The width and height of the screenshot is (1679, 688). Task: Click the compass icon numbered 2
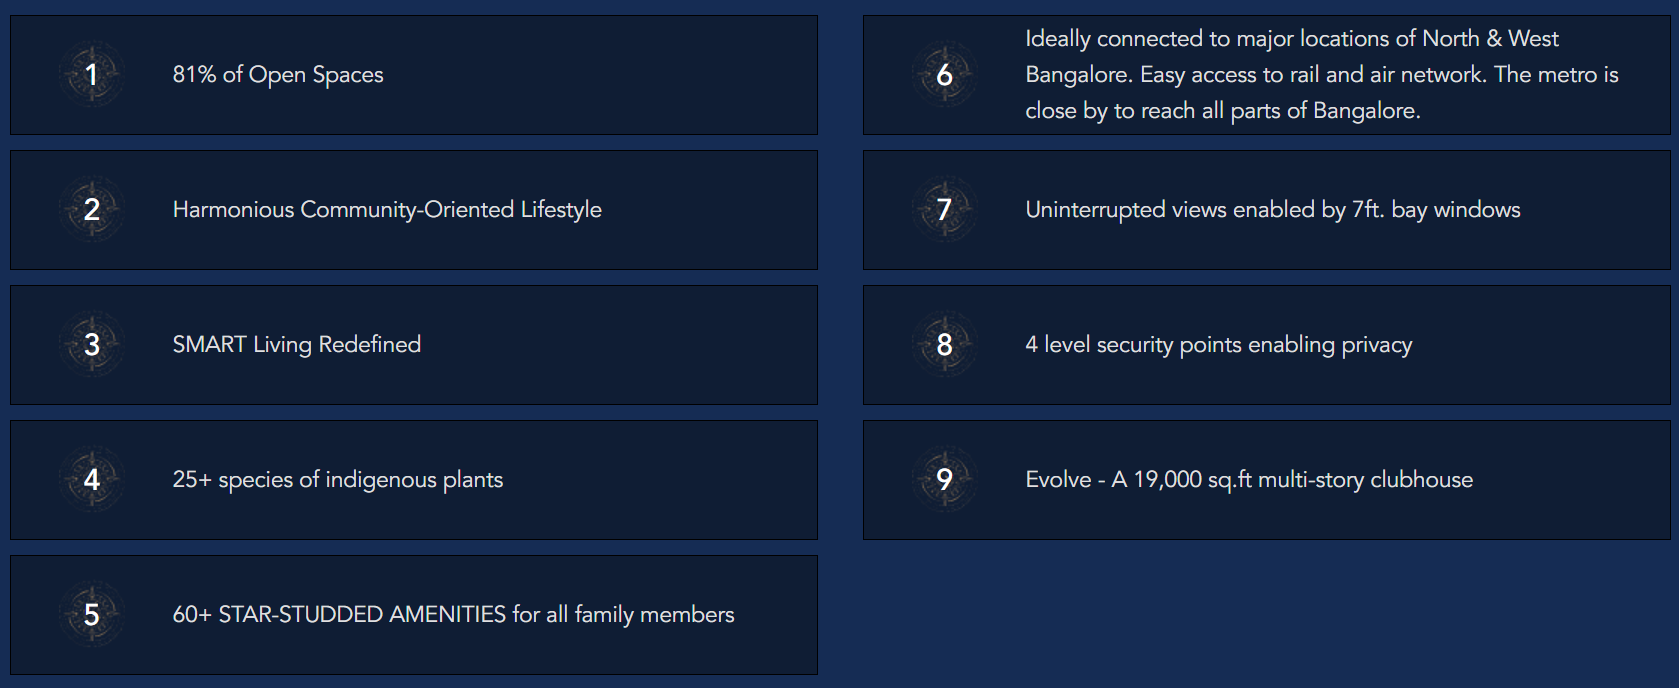click(92, 210)
